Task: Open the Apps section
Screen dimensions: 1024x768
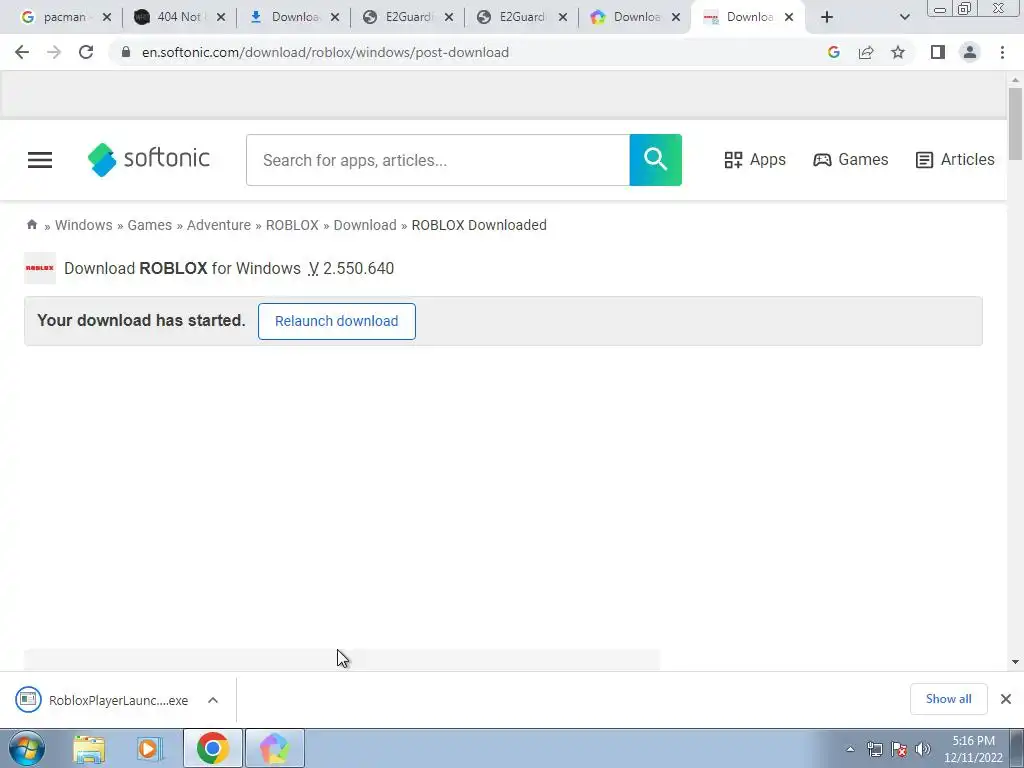Action: [755, 159]
